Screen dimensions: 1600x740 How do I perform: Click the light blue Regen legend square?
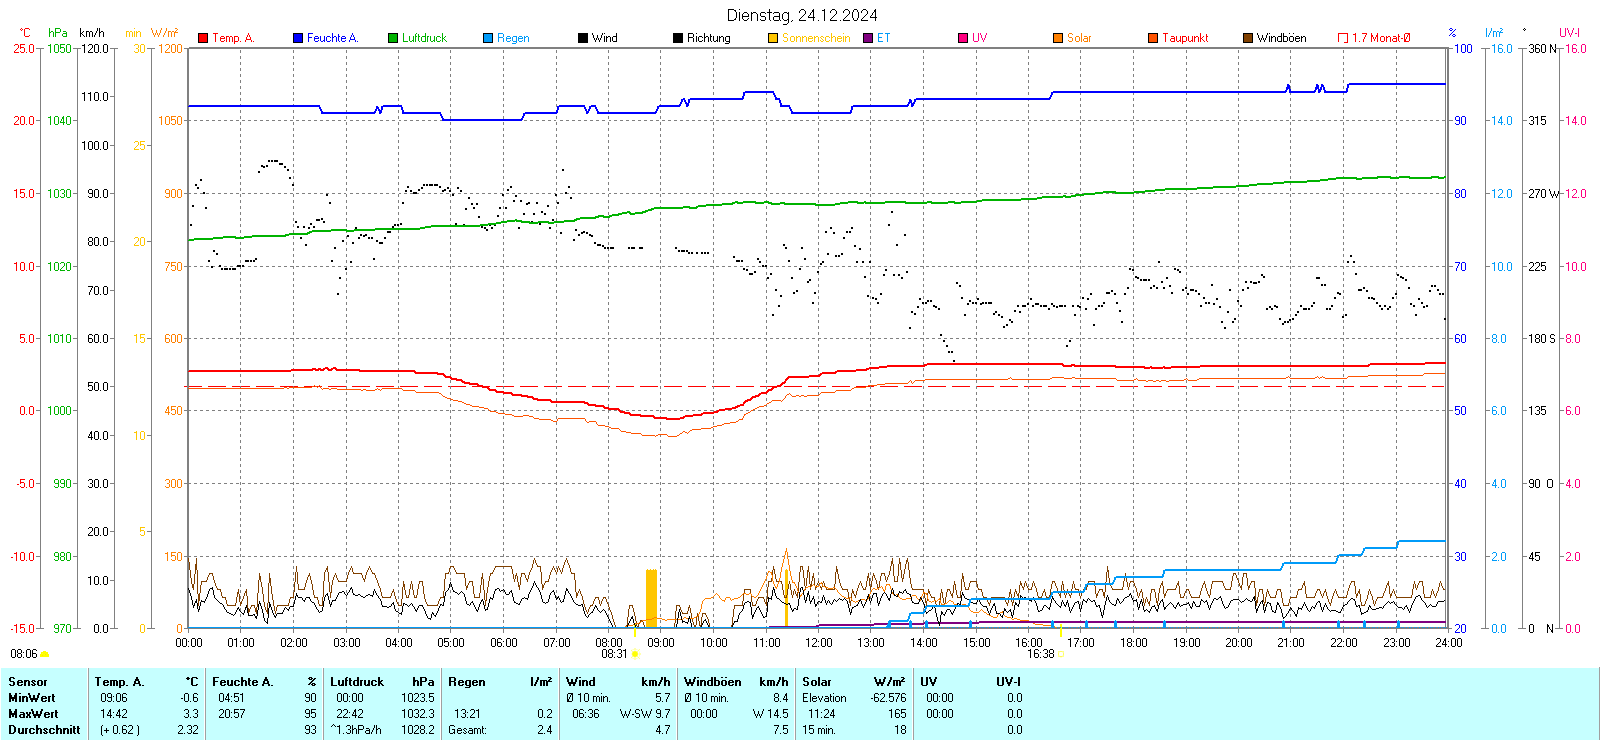tap(488, 38)
